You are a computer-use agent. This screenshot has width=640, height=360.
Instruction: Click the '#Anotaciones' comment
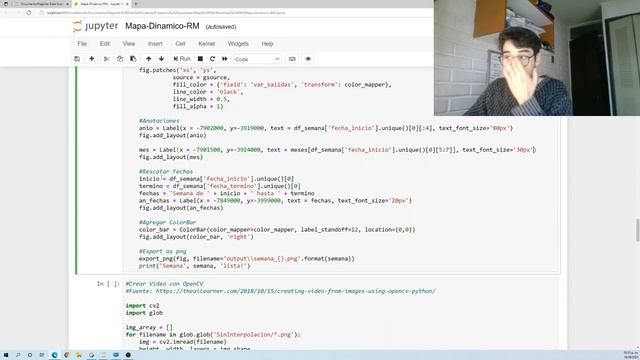point(159,121)
